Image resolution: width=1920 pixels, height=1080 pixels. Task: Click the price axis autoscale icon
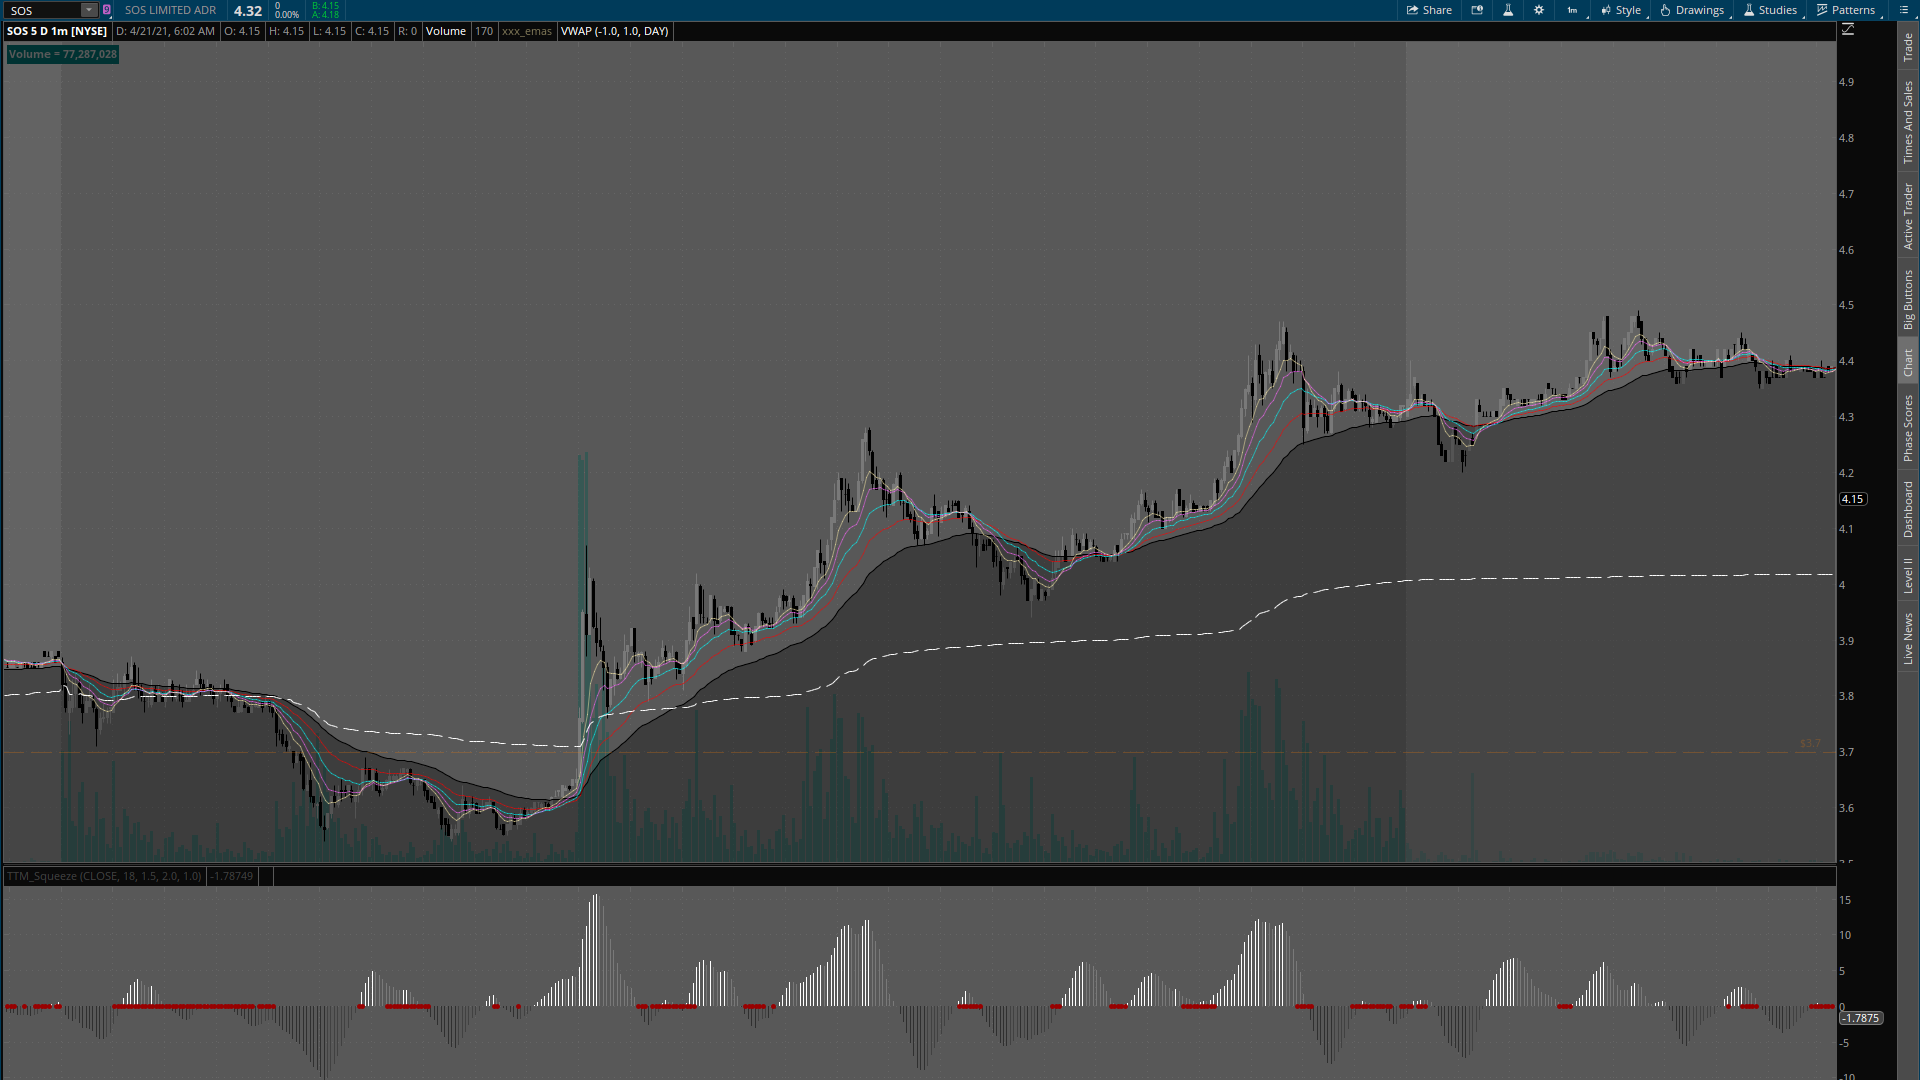coord(1848,30)
